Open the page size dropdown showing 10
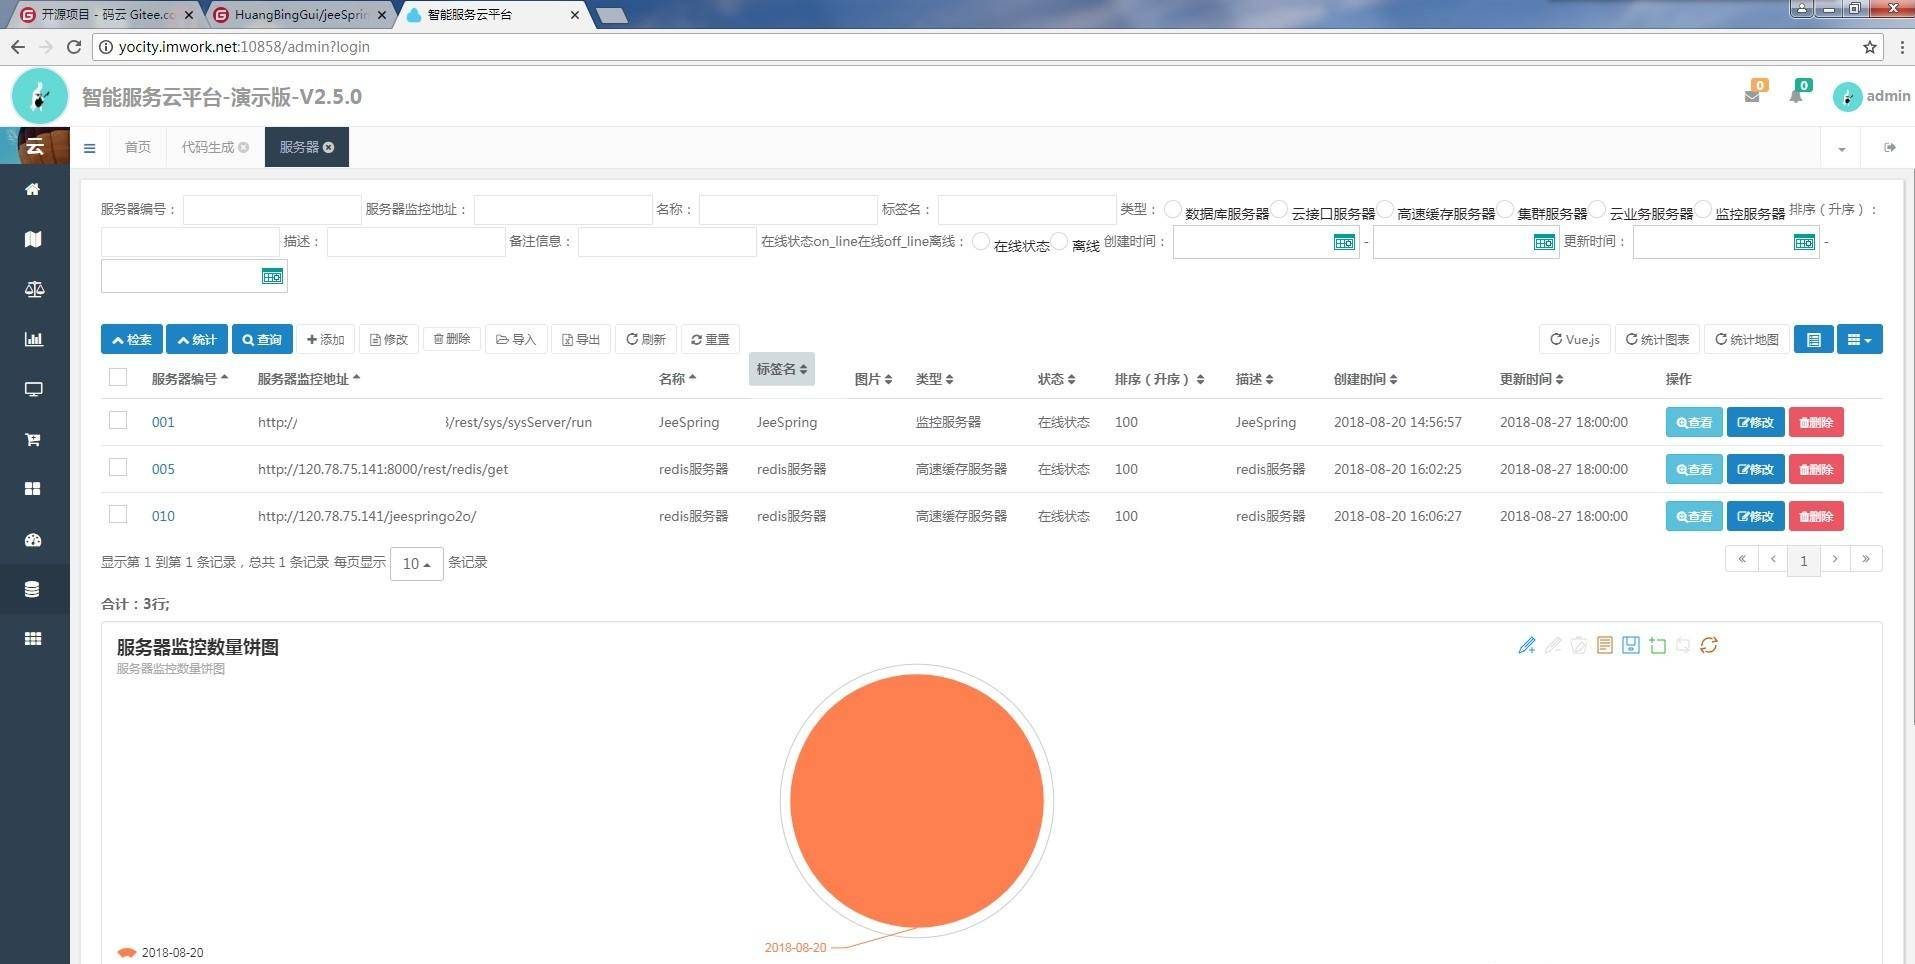This screenshot has height=964, width=1915. point(416,564)
